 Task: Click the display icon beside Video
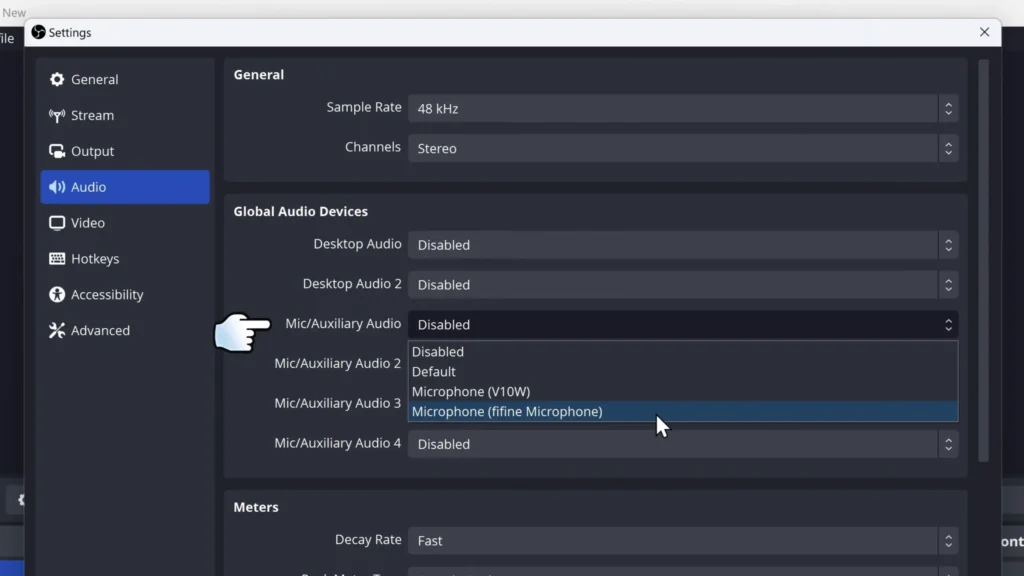pos(57,223)
